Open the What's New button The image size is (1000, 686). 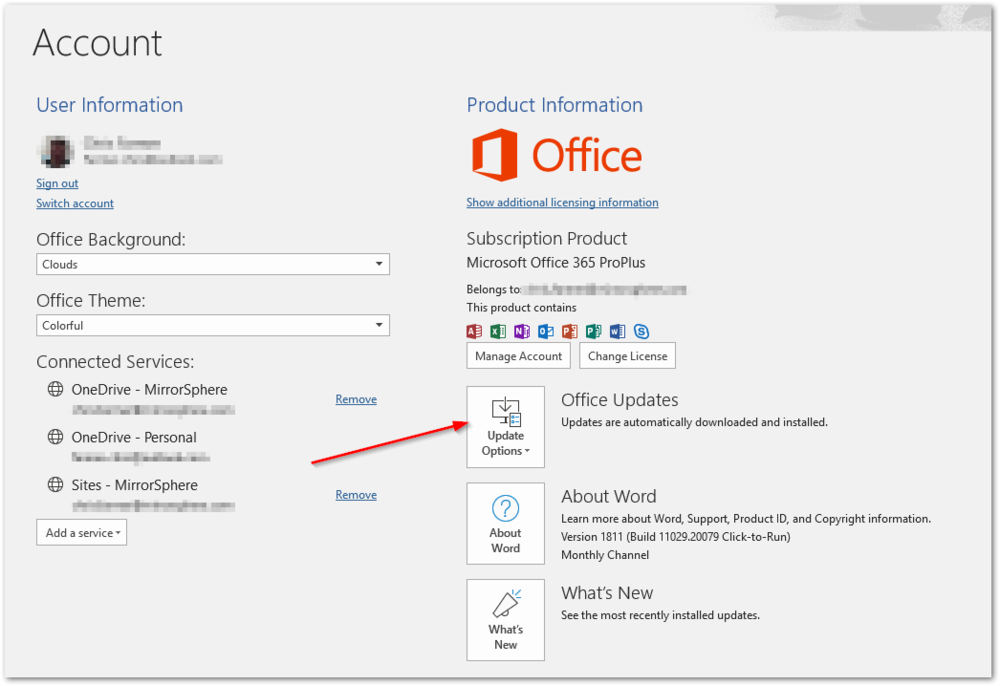[x=506, y=620]
